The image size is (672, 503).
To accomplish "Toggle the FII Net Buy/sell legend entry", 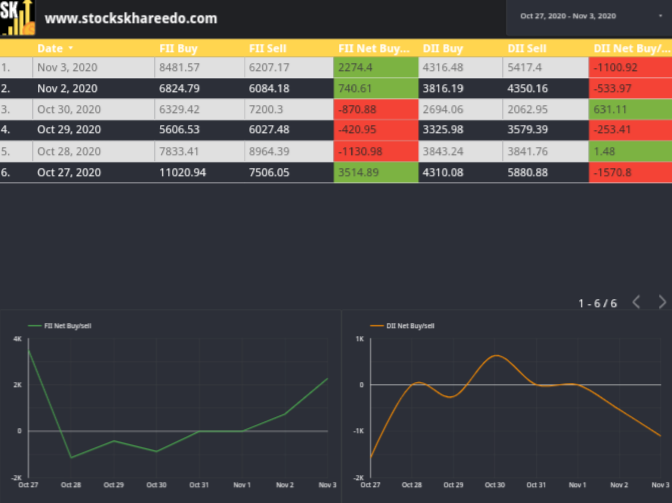I will coord(60,326).
